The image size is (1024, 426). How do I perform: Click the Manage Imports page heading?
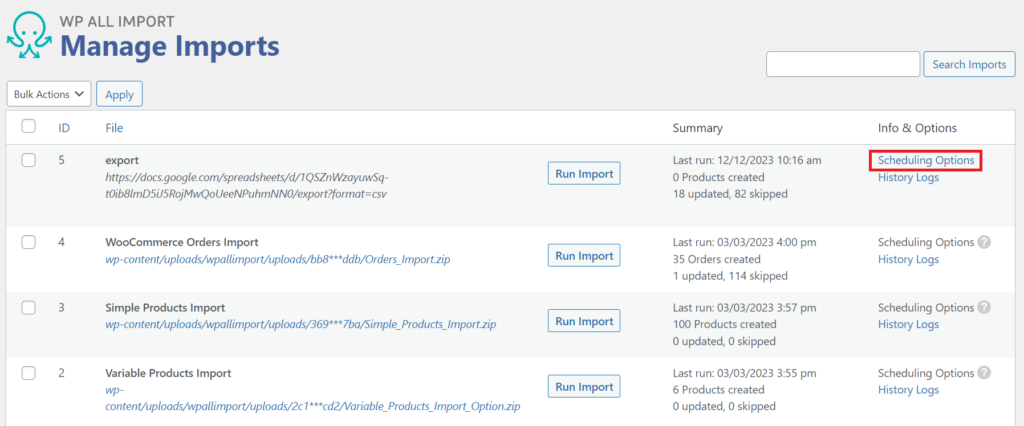point(170,47)
